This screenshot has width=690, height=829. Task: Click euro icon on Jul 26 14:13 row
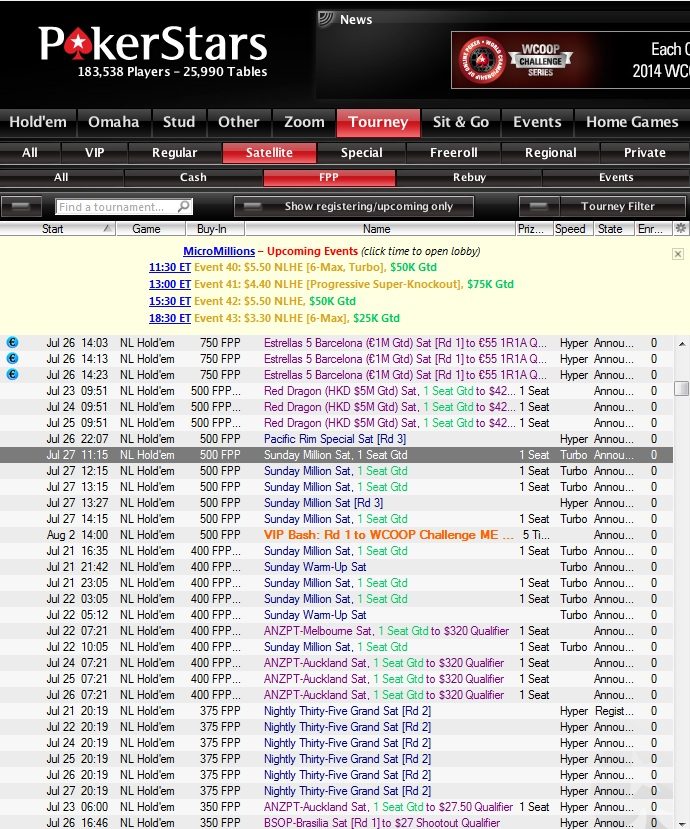pyautogui.click(x=12, y=358)
